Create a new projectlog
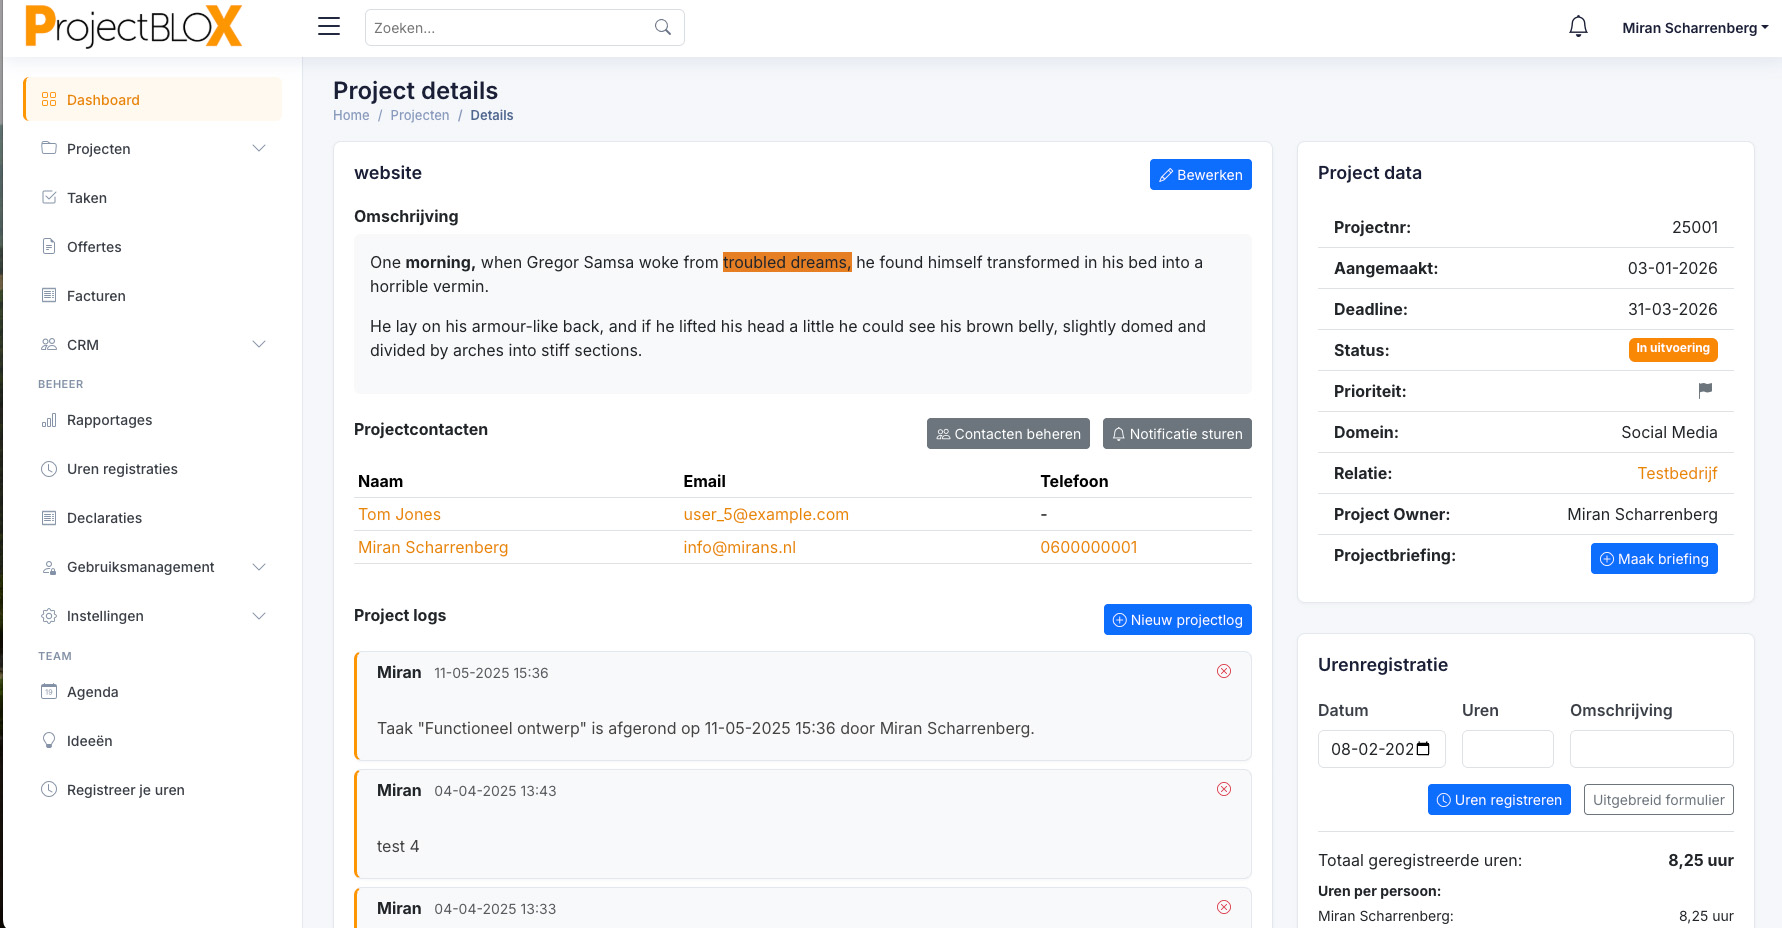 [1177, 620]
